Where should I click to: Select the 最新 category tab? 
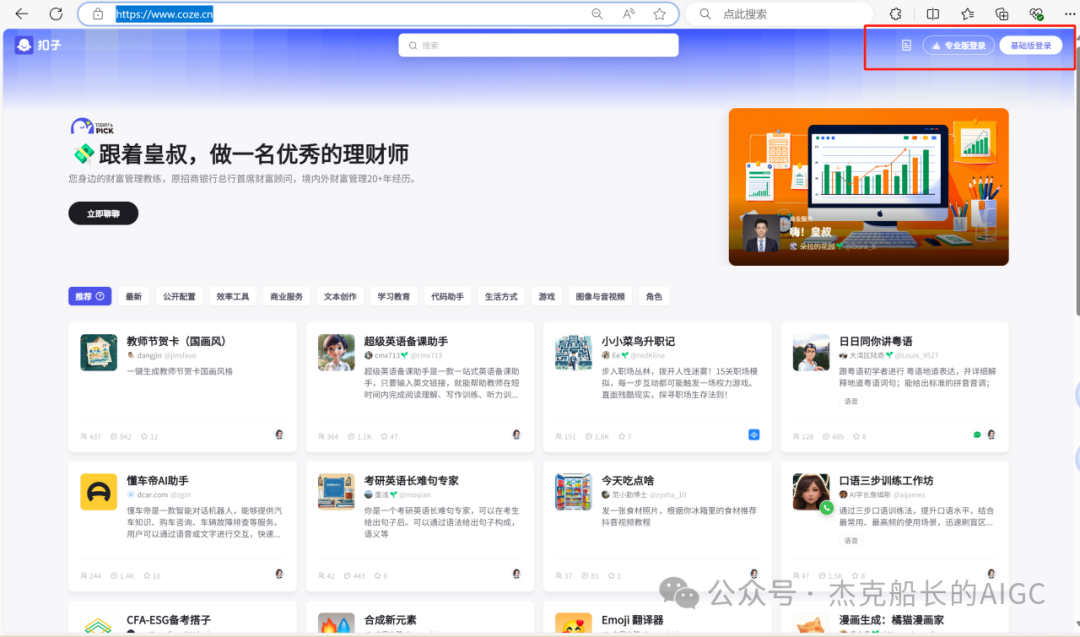pyautogui.click(x=134, y=296)
